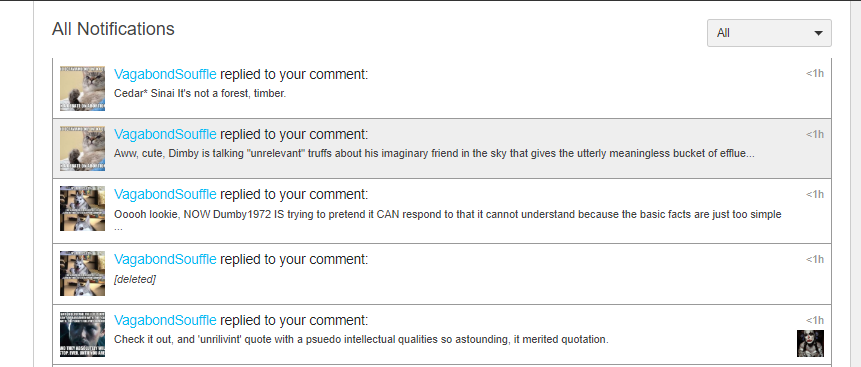The height and width of the screenshot is (367, 861).
Task: Click the <1h timestamp on the first notification
Action: tap(815, 74)
